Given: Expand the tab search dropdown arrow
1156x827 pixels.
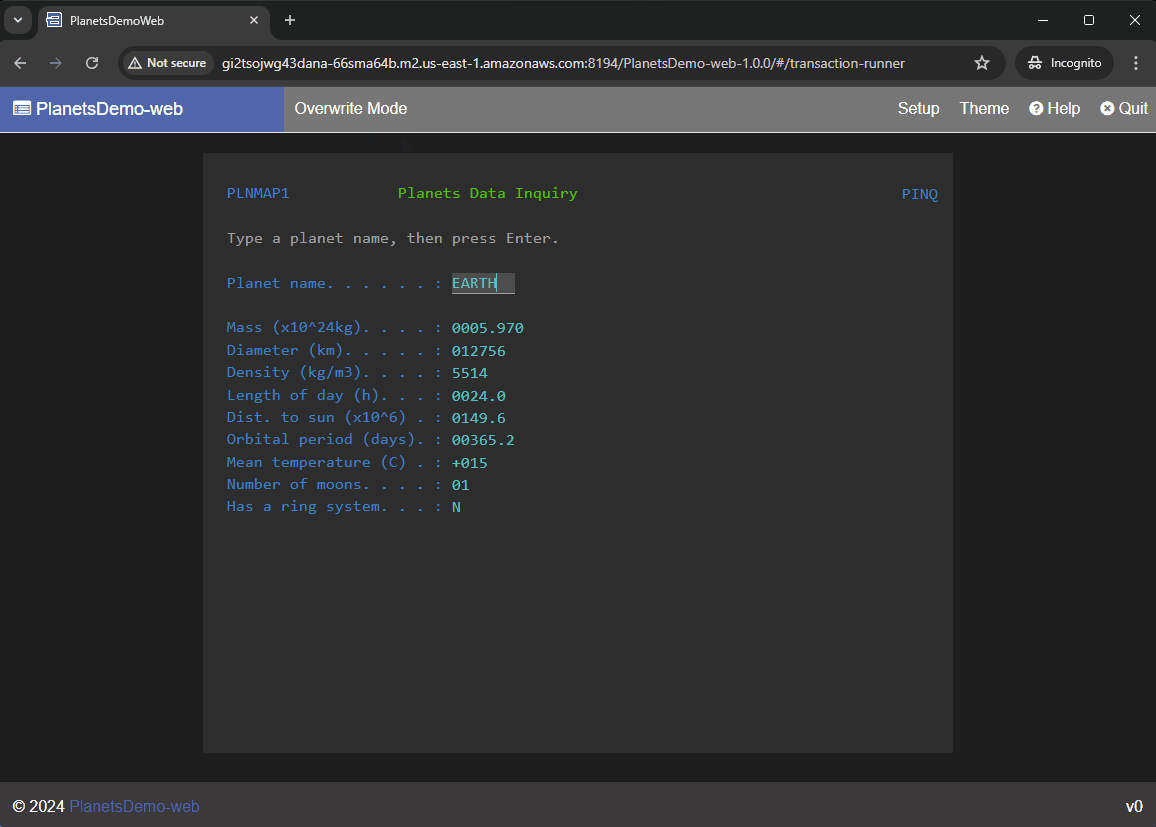Looking at the screenshot, I should pos(17,20).
